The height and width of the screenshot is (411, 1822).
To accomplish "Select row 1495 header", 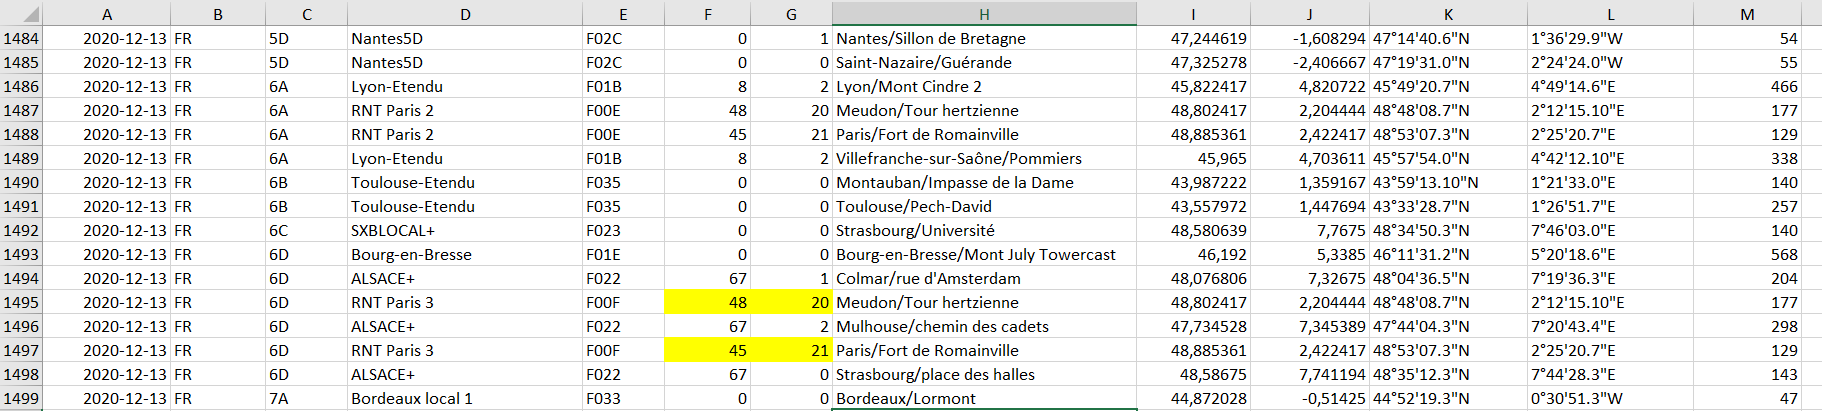I will [x=21, y=302].
